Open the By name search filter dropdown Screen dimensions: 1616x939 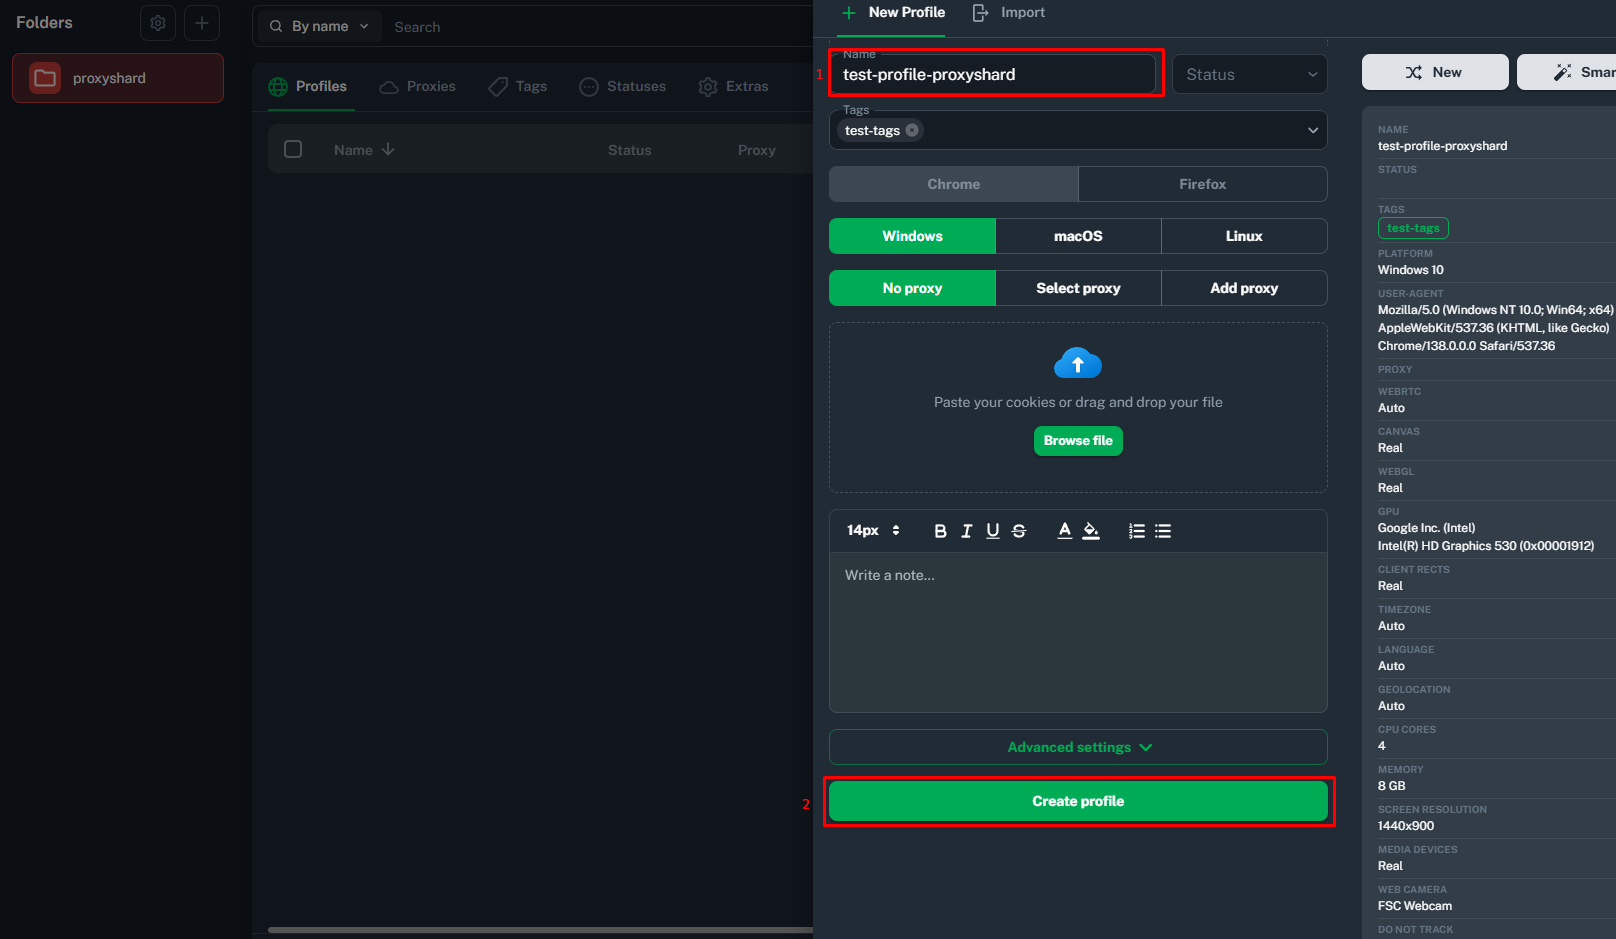(x=320, y=26)
